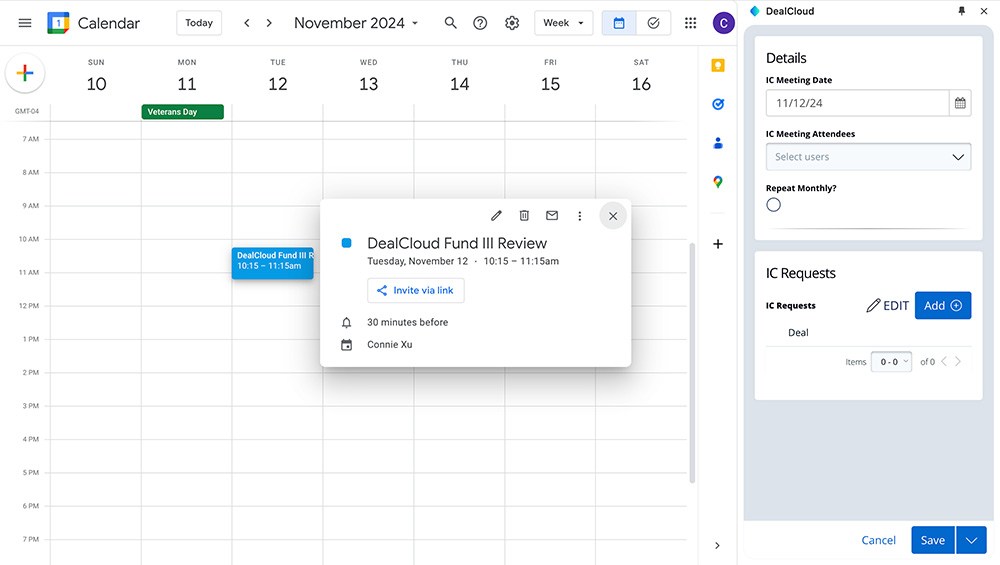Click Get add-ons plus icon
This screenshot has height=565, width=1000.
tap(718, 244)
